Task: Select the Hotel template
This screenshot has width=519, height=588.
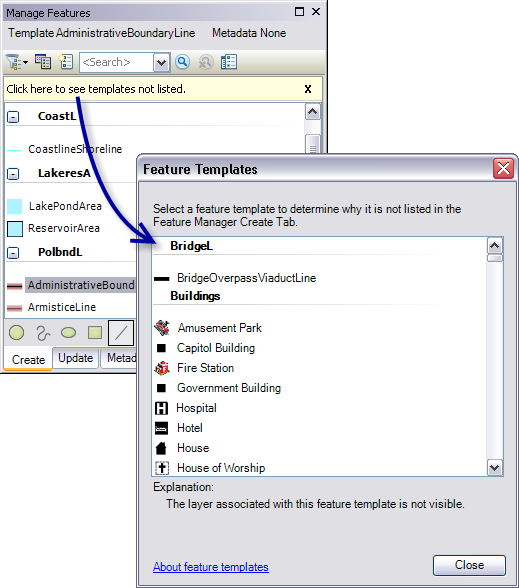Action: pos(190,428)
